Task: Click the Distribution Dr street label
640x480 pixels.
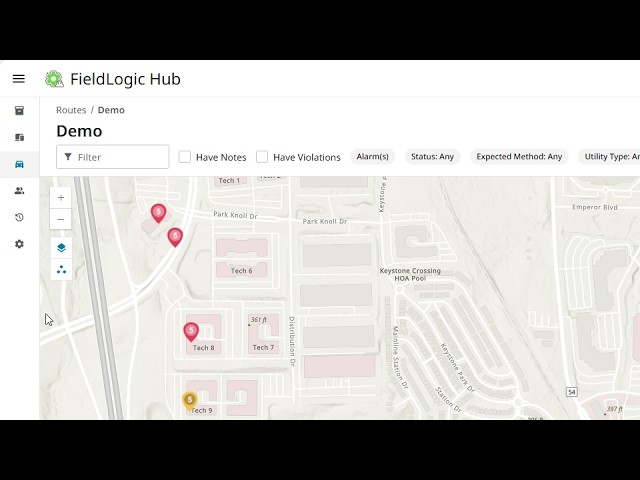Action: coord(292,341)
